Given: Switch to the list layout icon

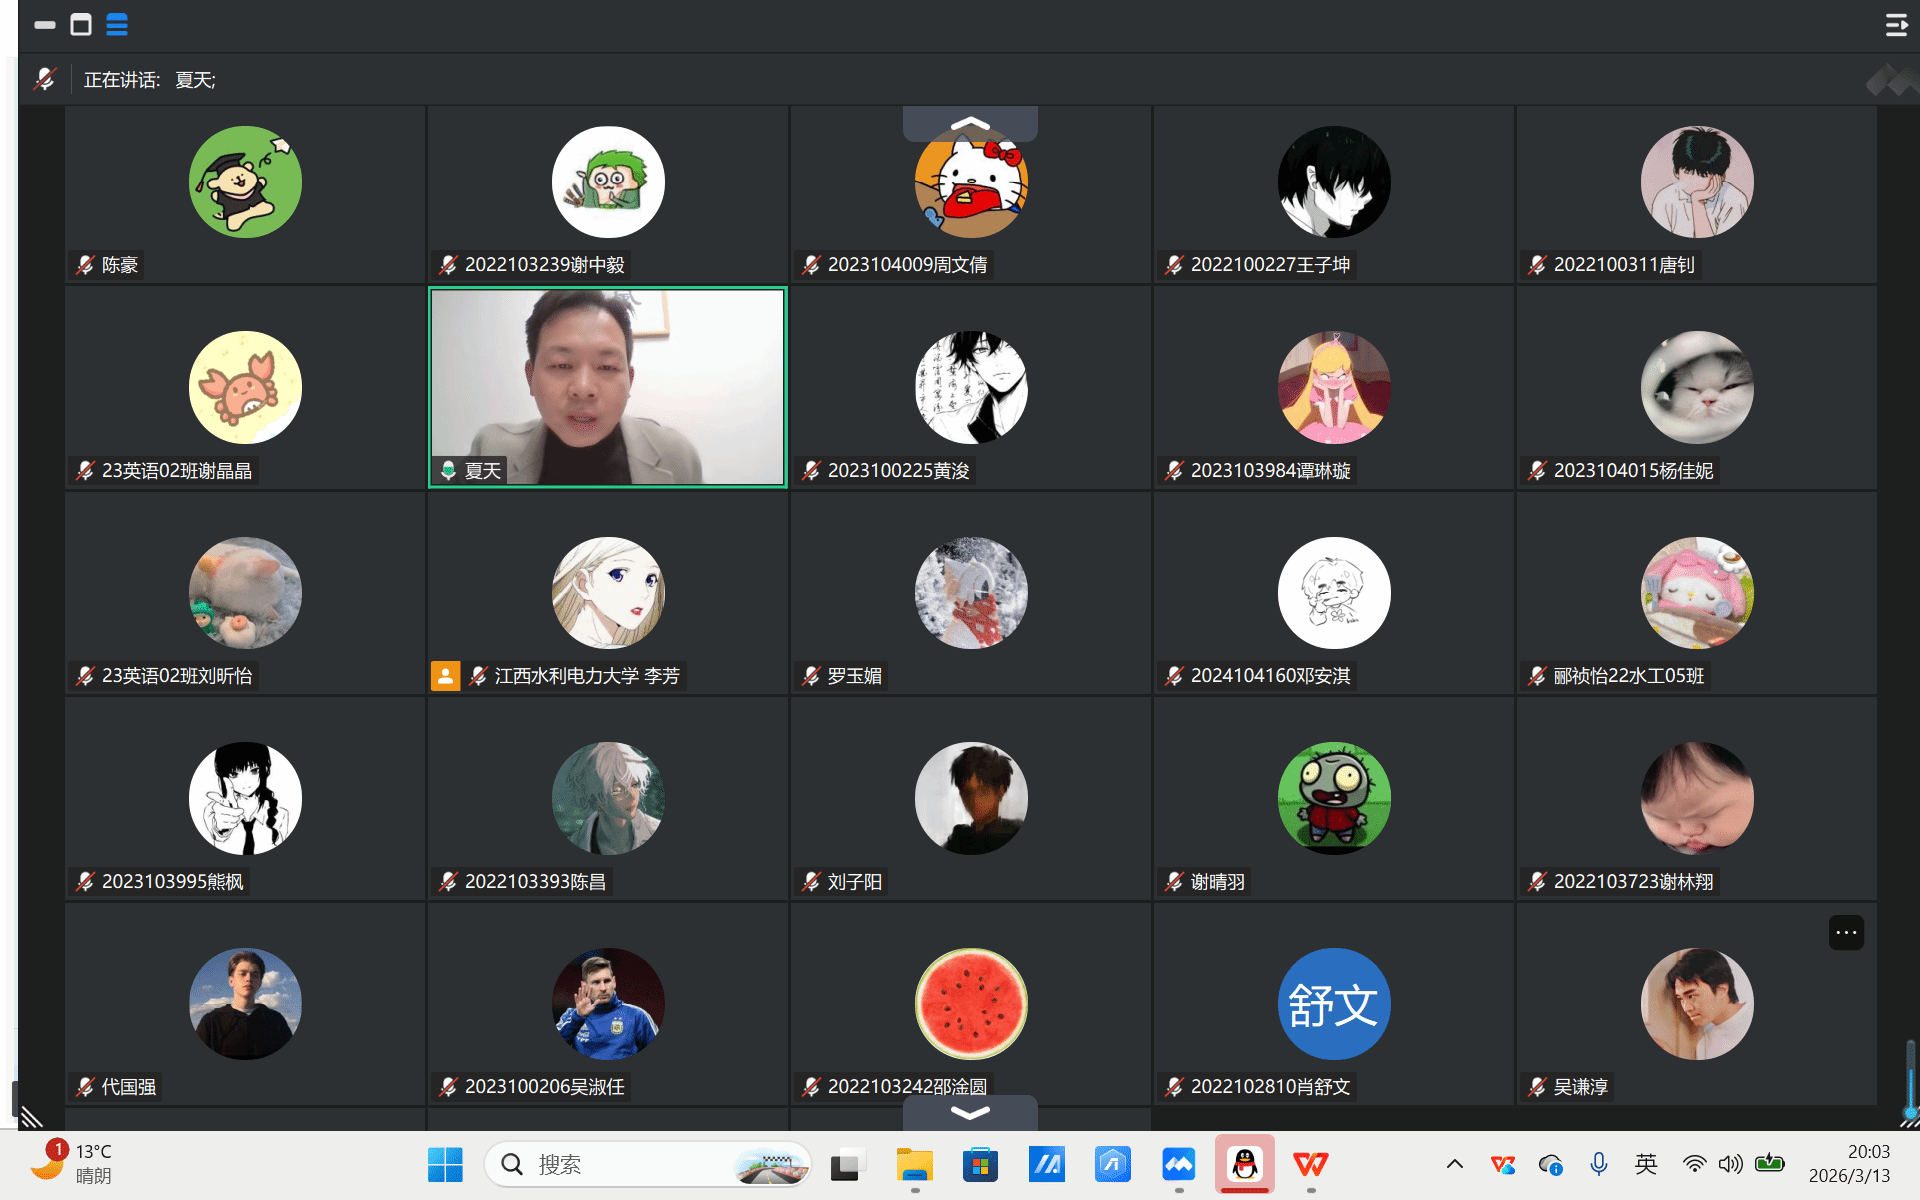Looking at the screenshot, I should 117,25.
